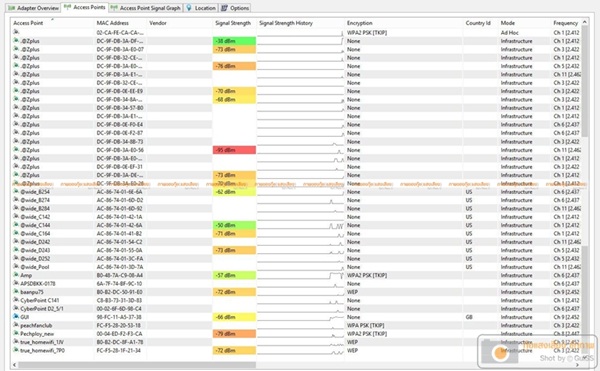Open the Access Point Signal Graph tab
Viewport: 600px width, 371px height.
[x=146, y=8]
